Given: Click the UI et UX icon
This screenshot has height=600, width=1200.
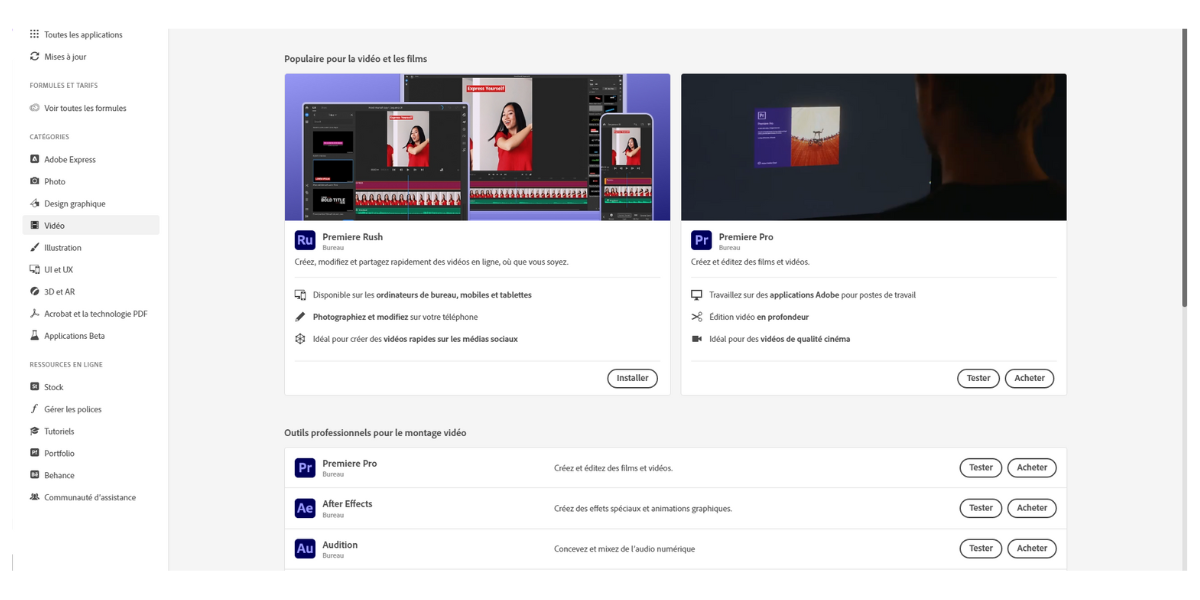Looking at the screenshot, I should pos(35,269).
